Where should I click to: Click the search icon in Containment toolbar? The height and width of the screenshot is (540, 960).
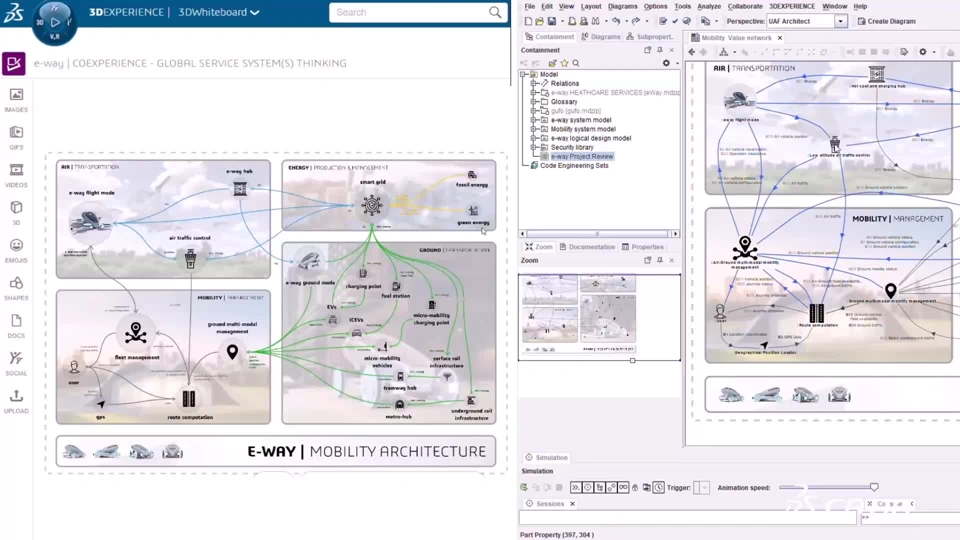pos(576,63)
